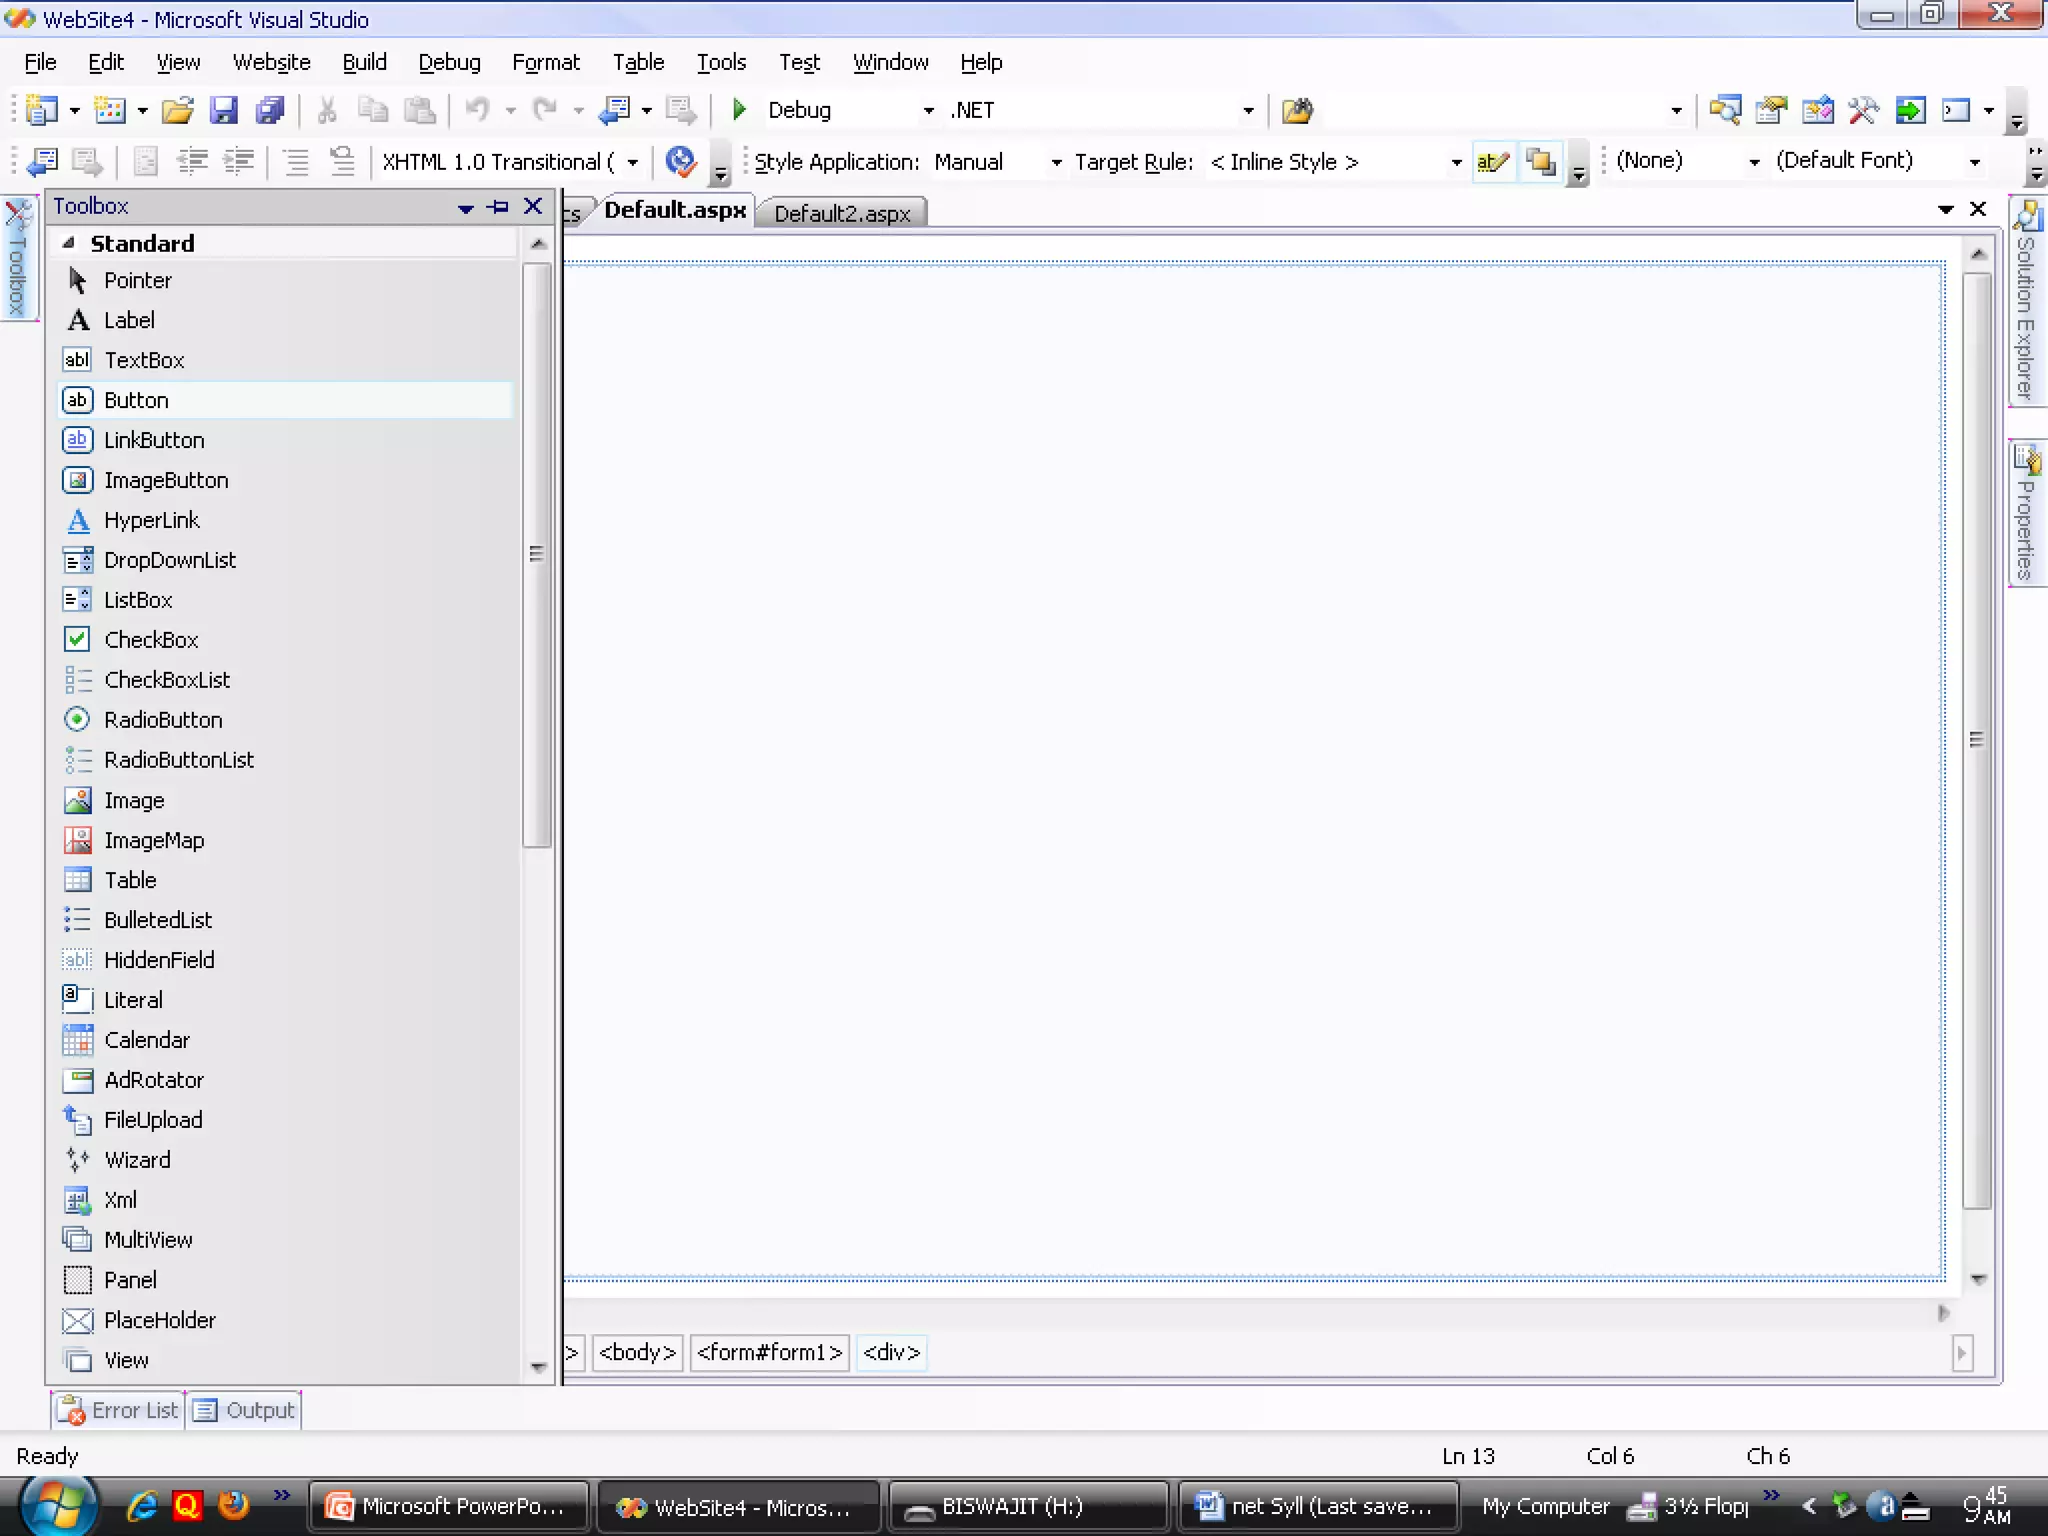Click the Save All toolbar icon
2048x1536 pixels.
[270, 110]
